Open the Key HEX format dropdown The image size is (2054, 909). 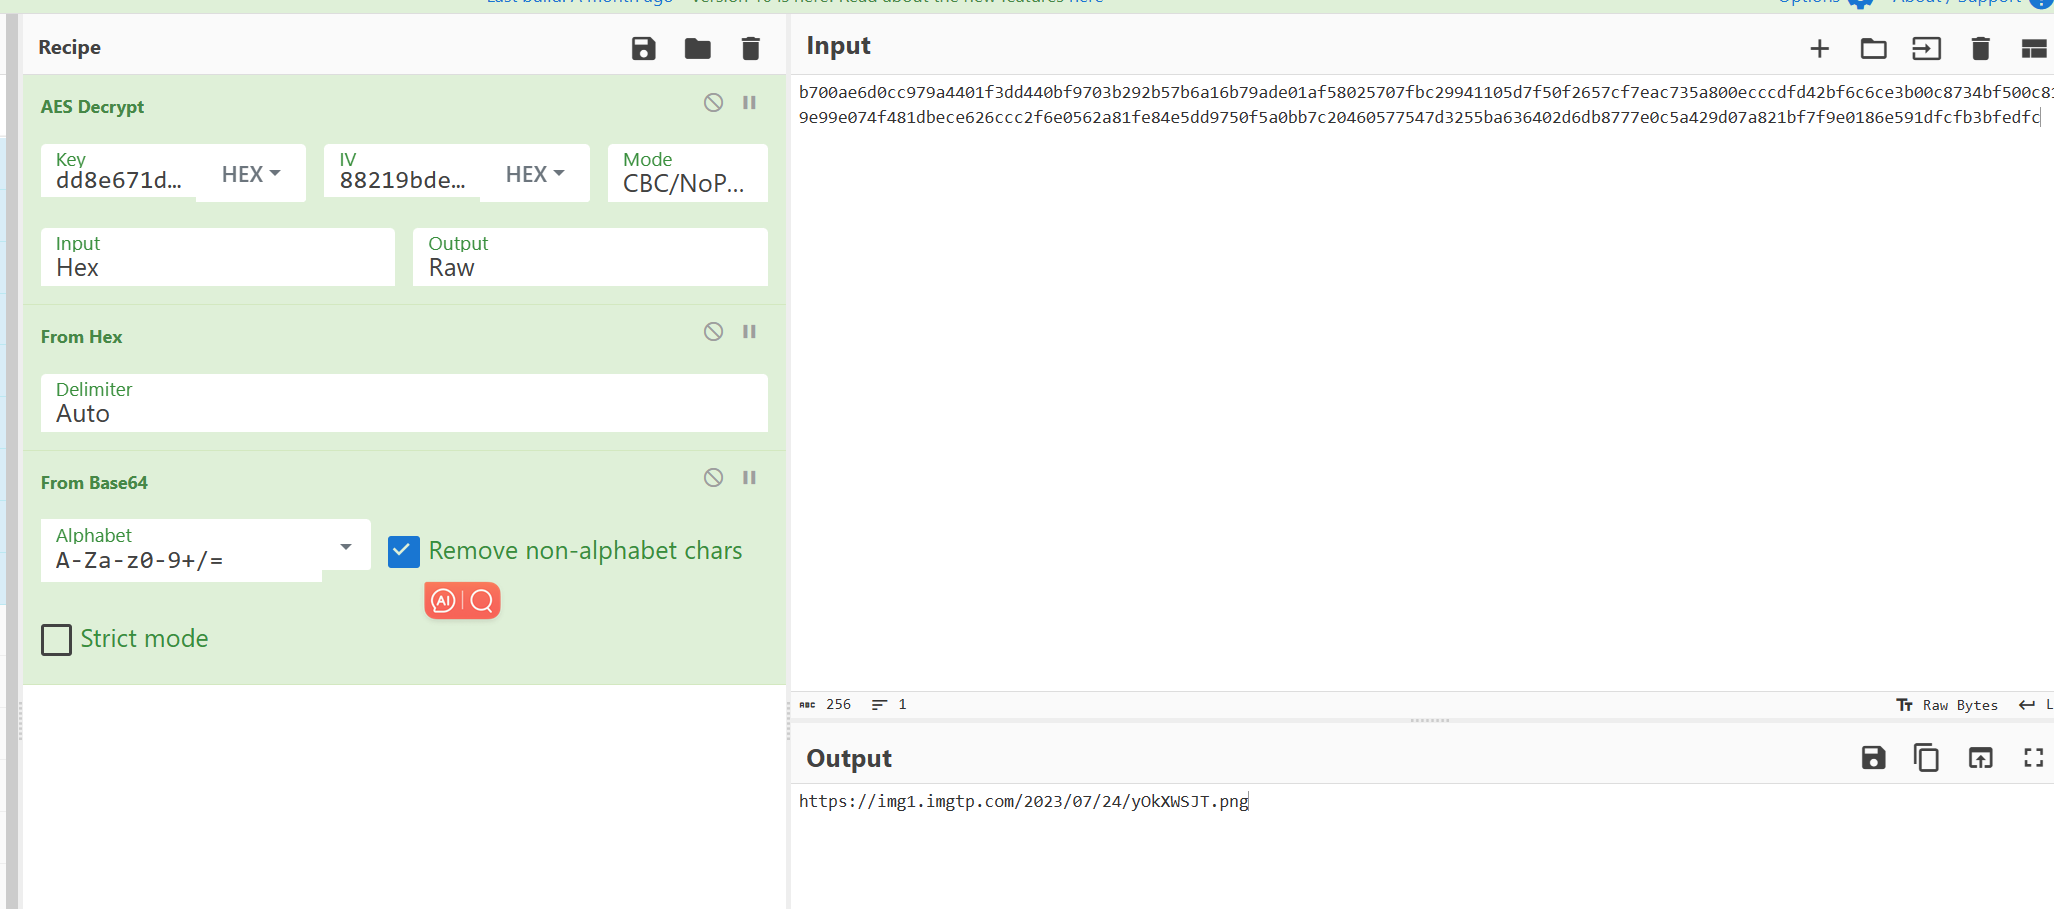coord(250,173)
